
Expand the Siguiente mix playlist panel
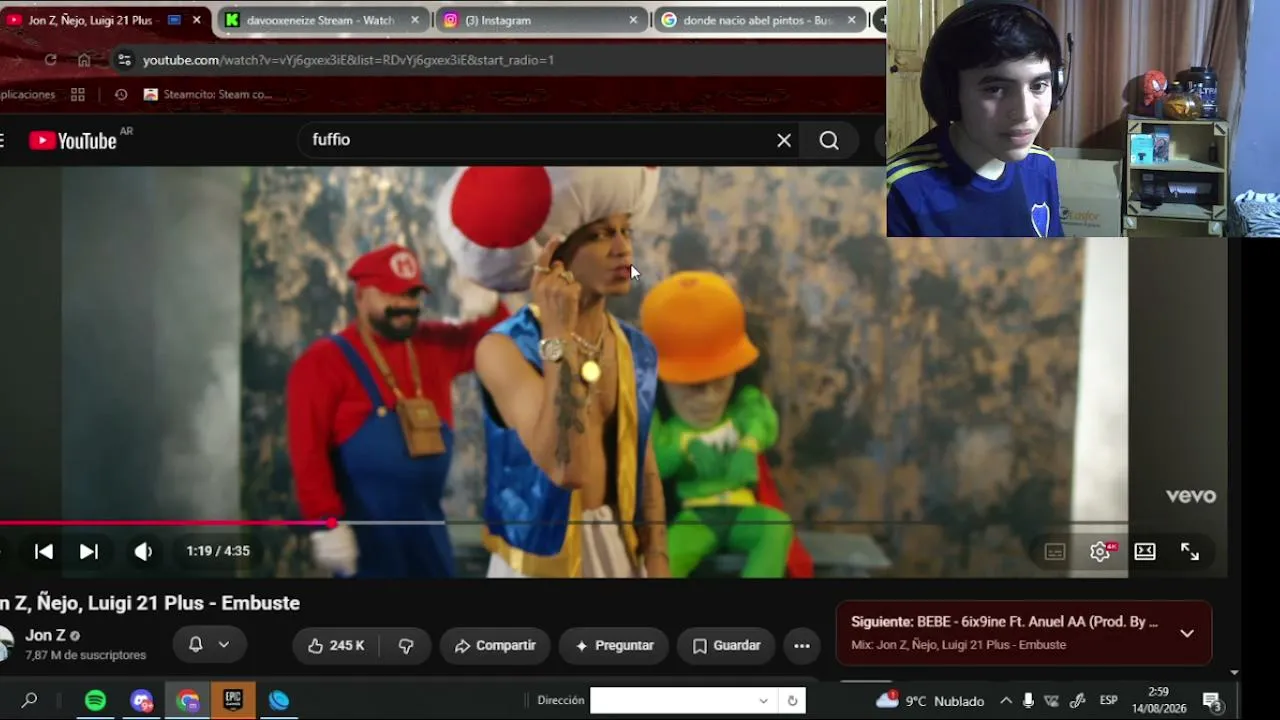1187,633
